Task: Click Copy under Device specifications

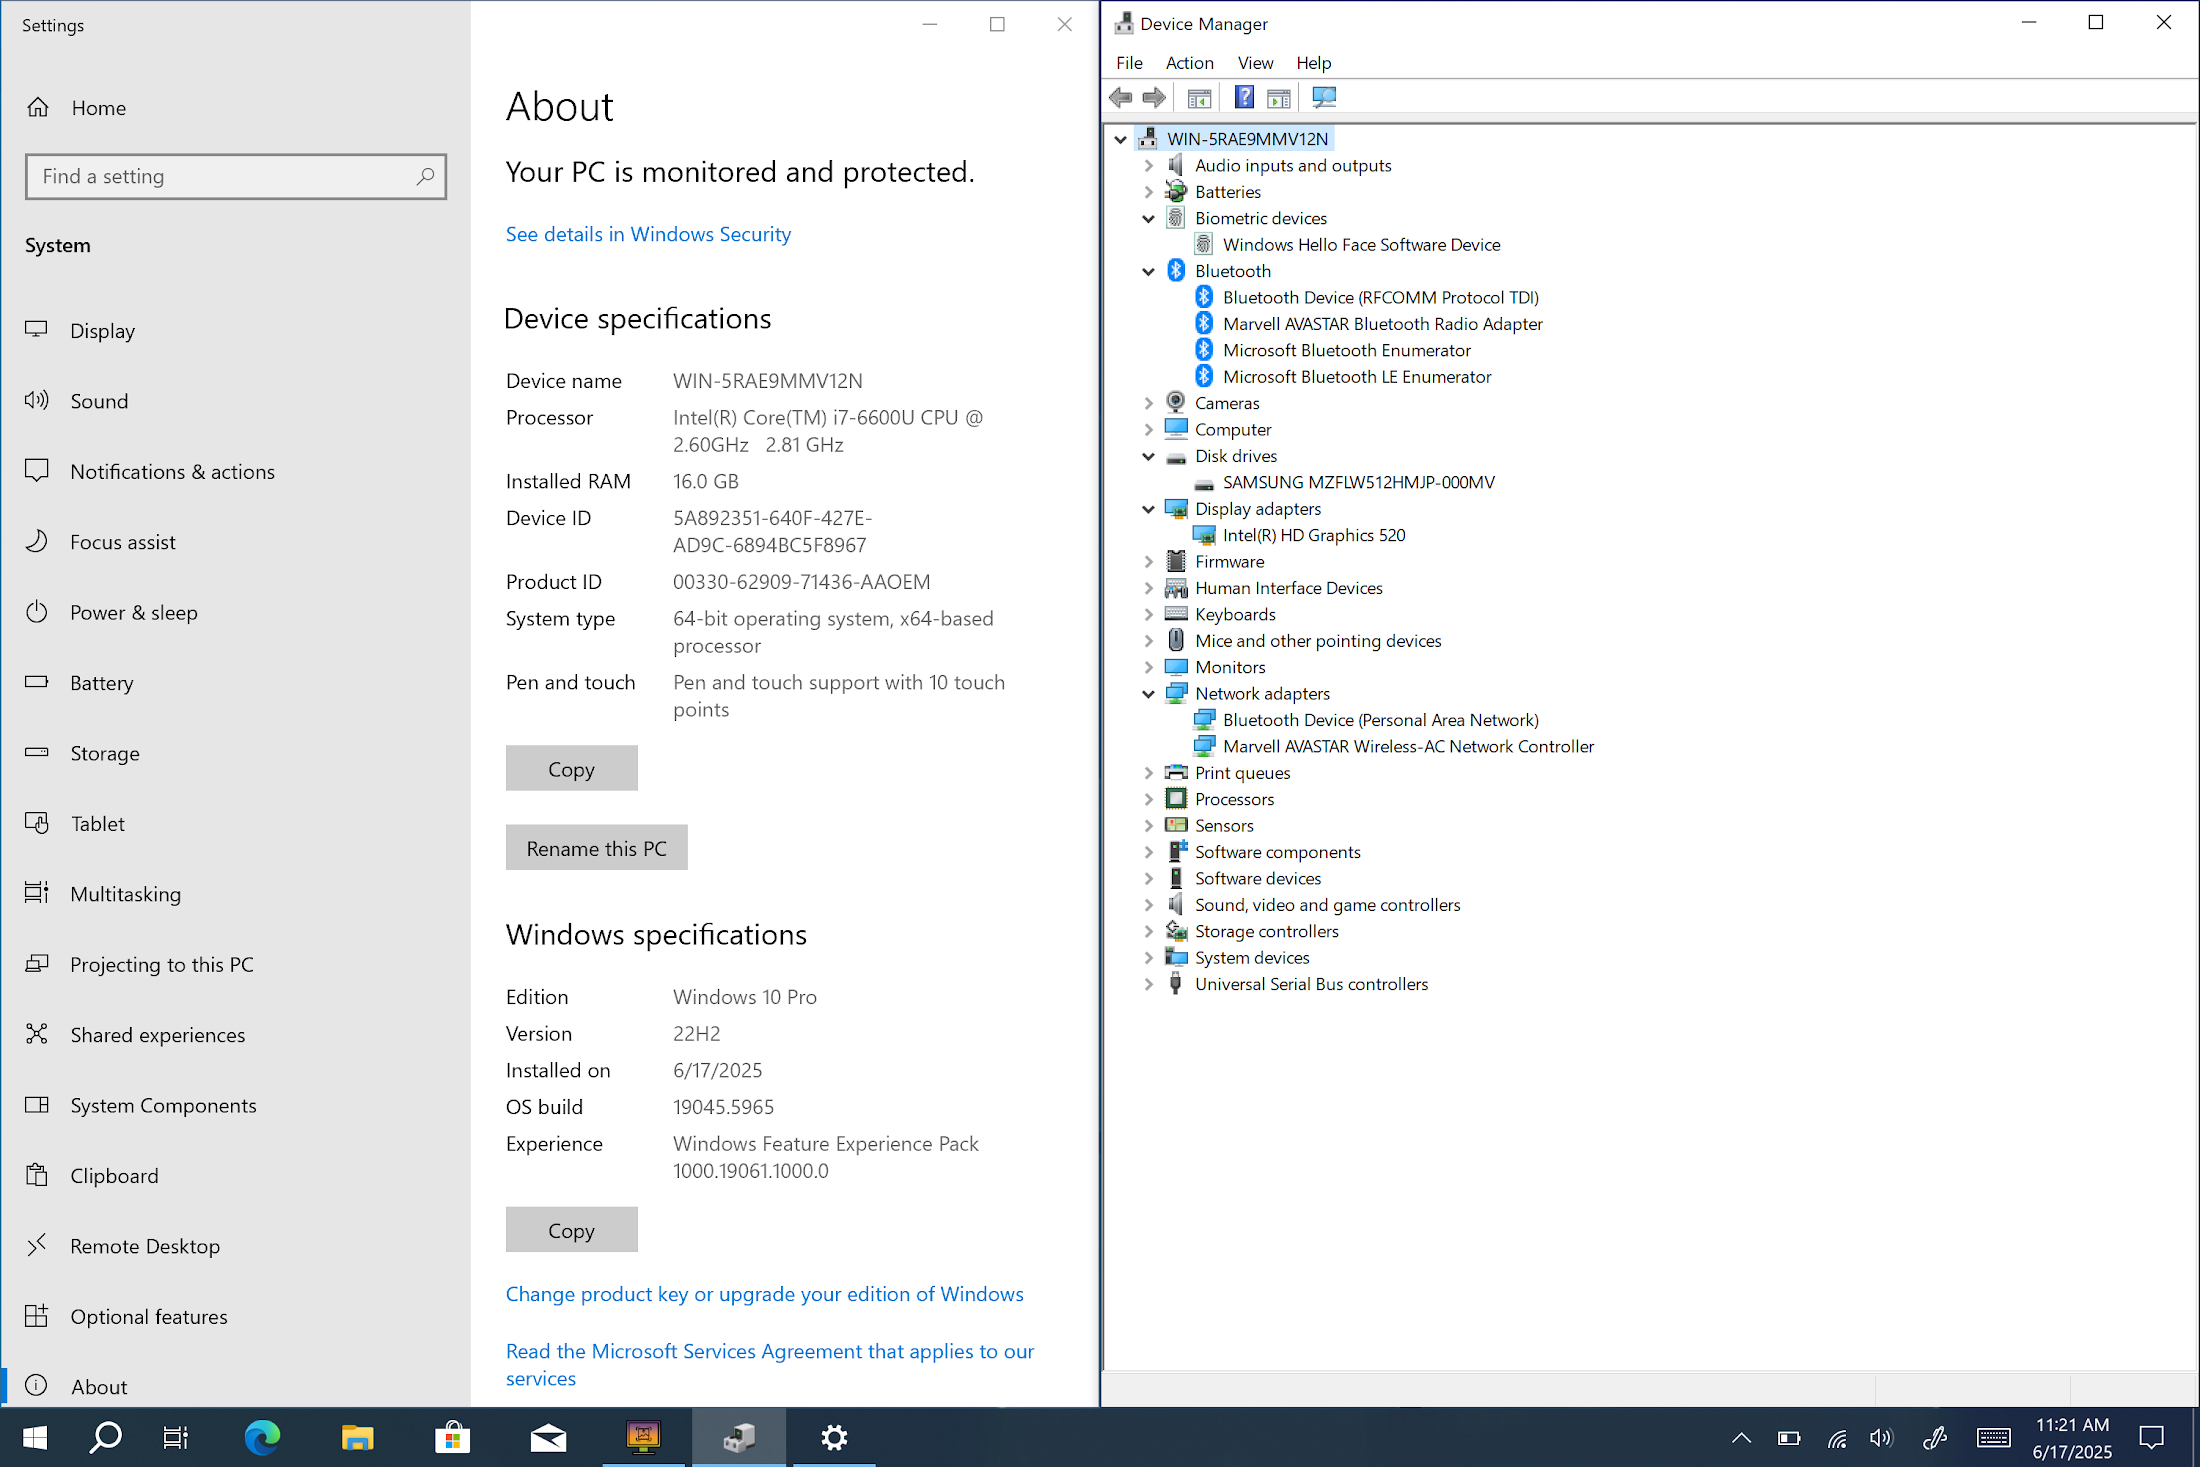Action: [571, 769]
